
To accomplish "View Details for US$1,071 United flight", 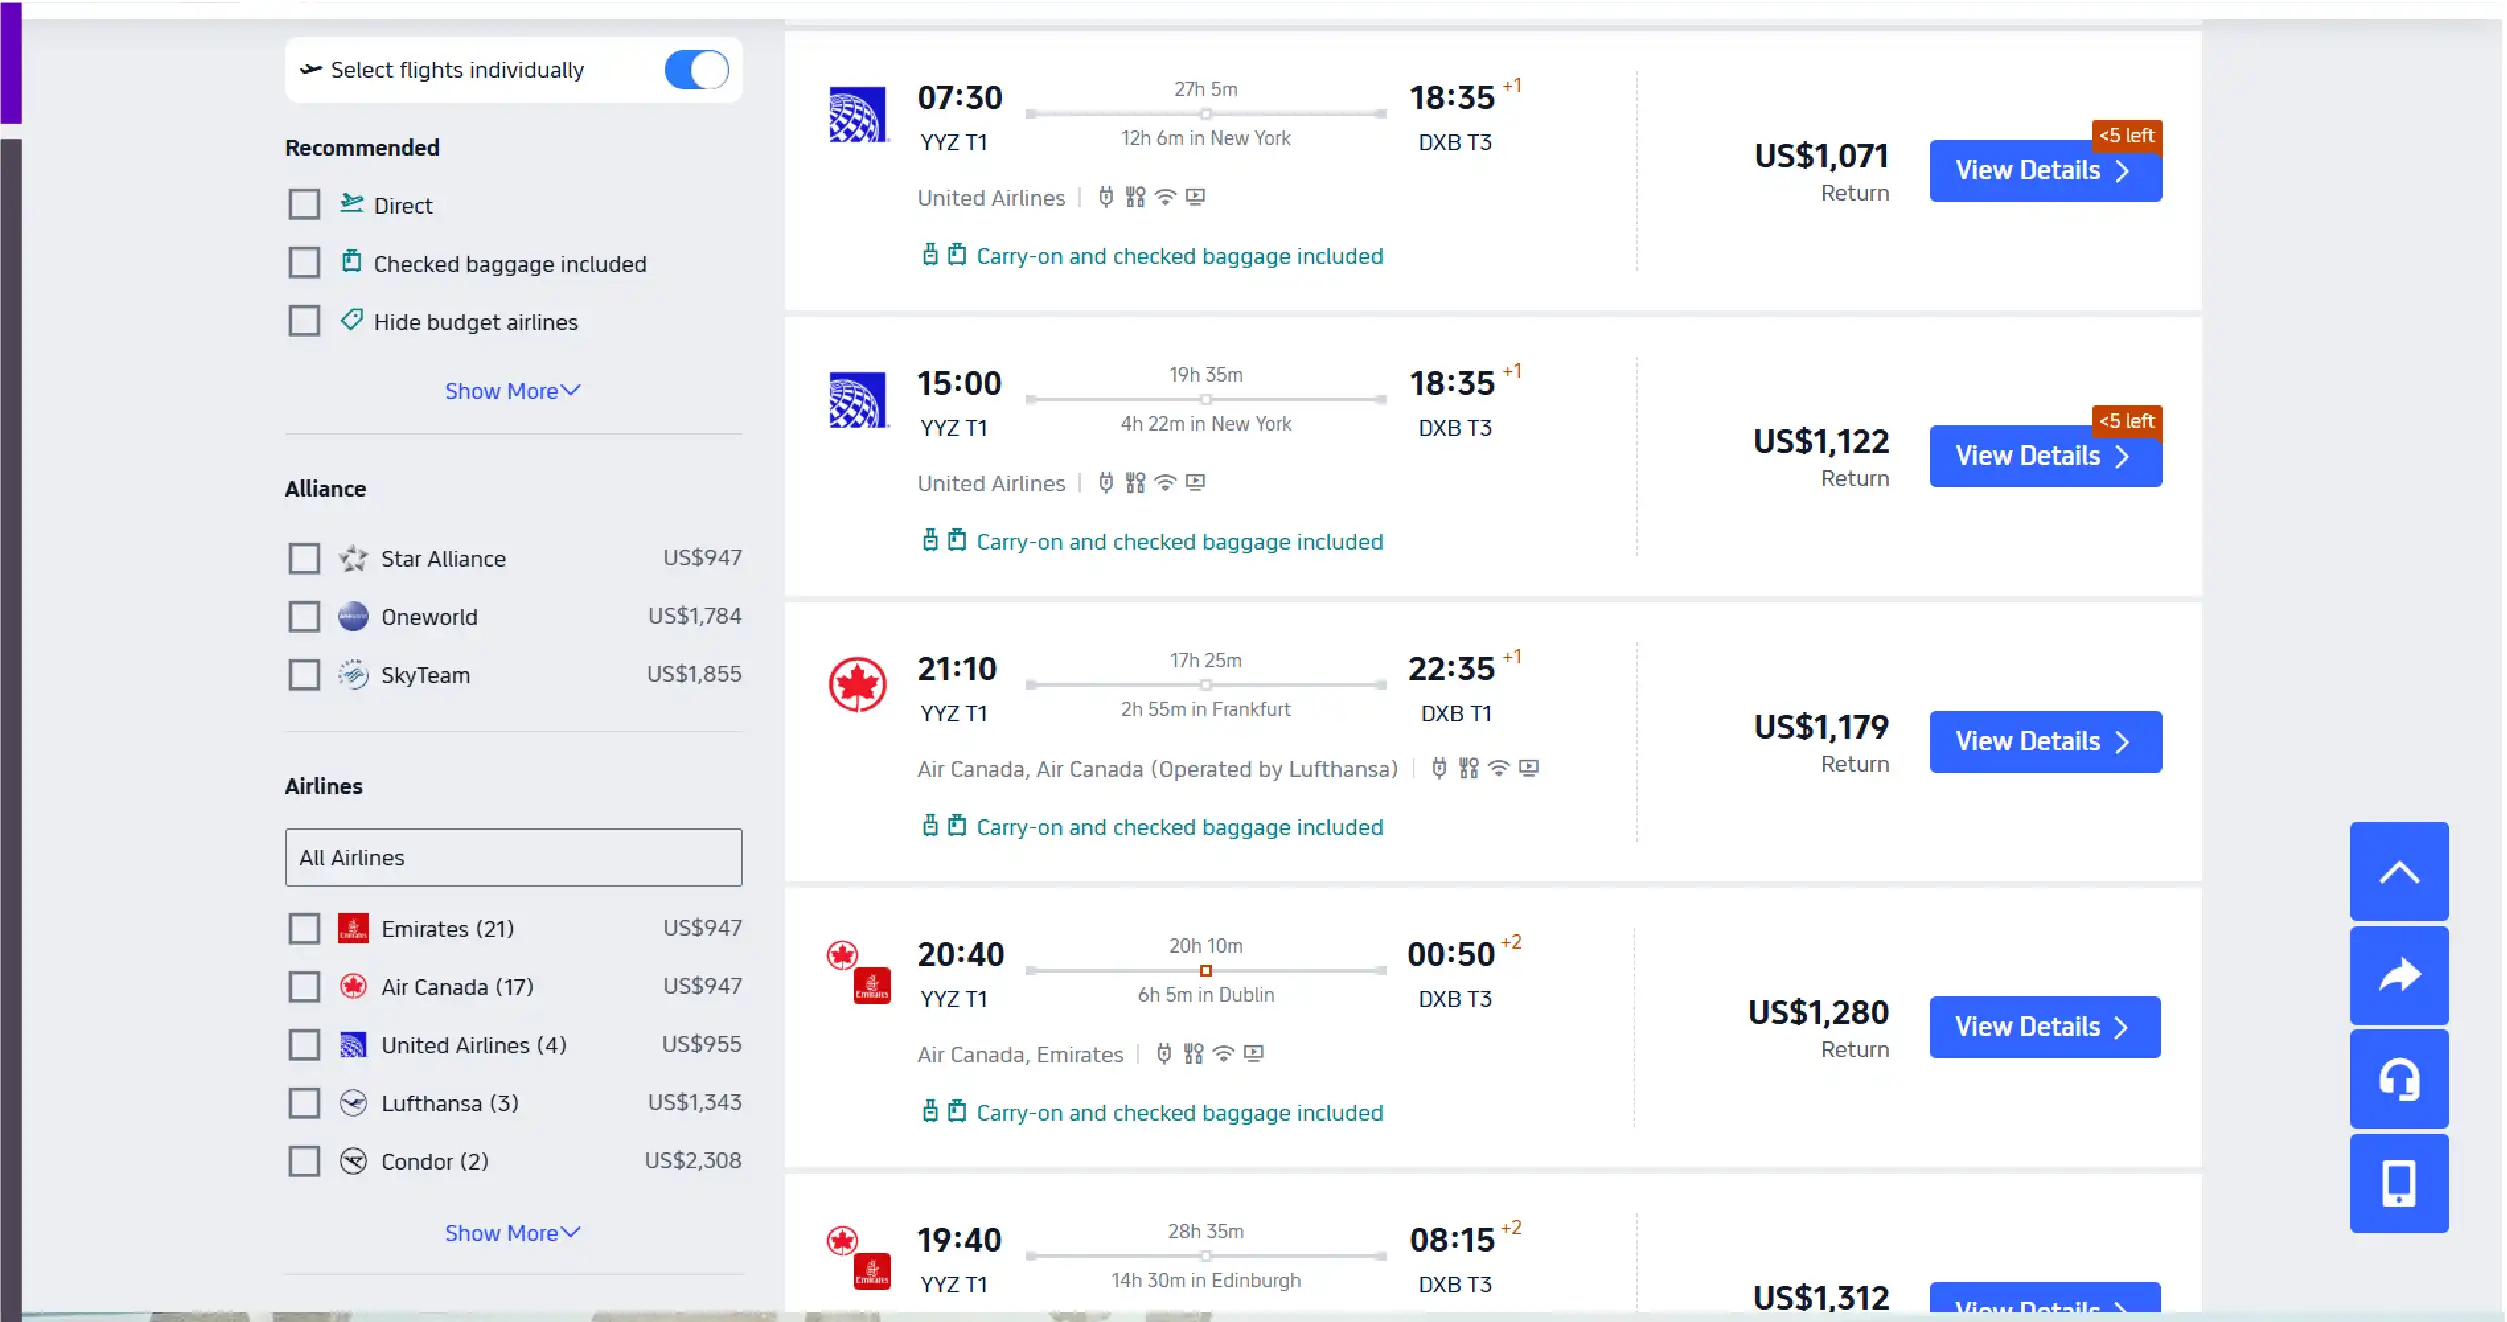I will point(2044,171).
